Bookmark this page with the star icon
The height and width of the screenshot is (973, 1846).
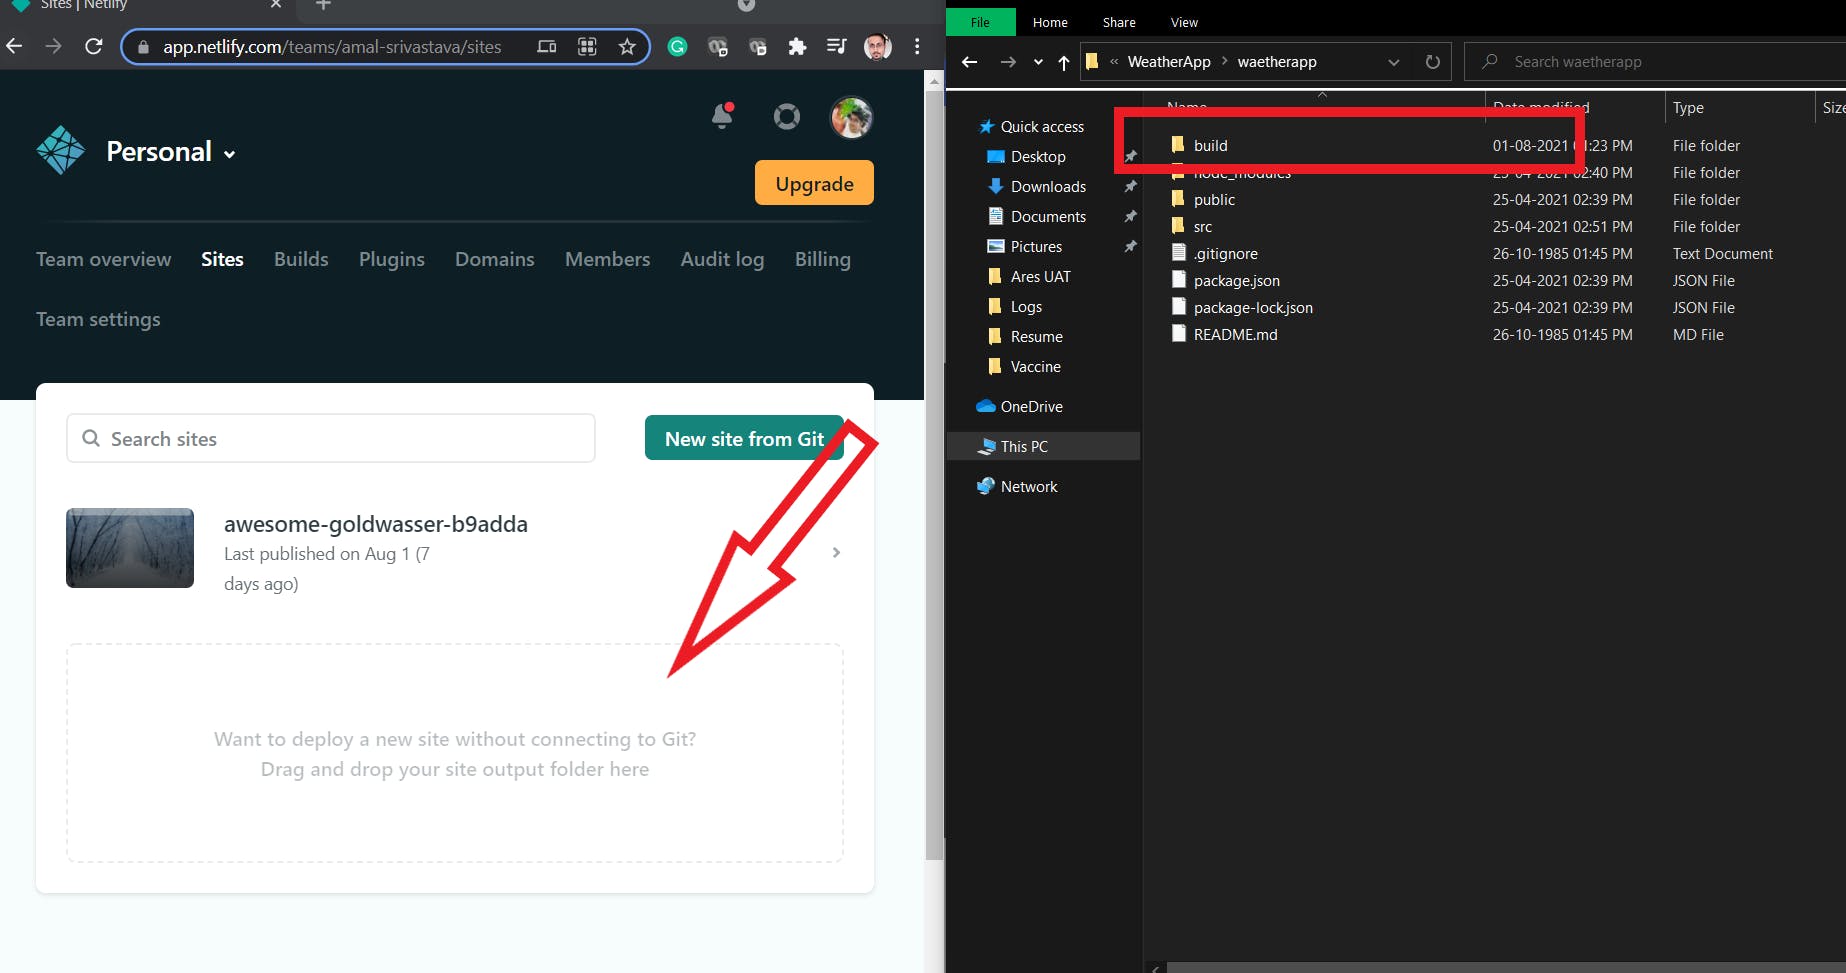pos(627,46)
